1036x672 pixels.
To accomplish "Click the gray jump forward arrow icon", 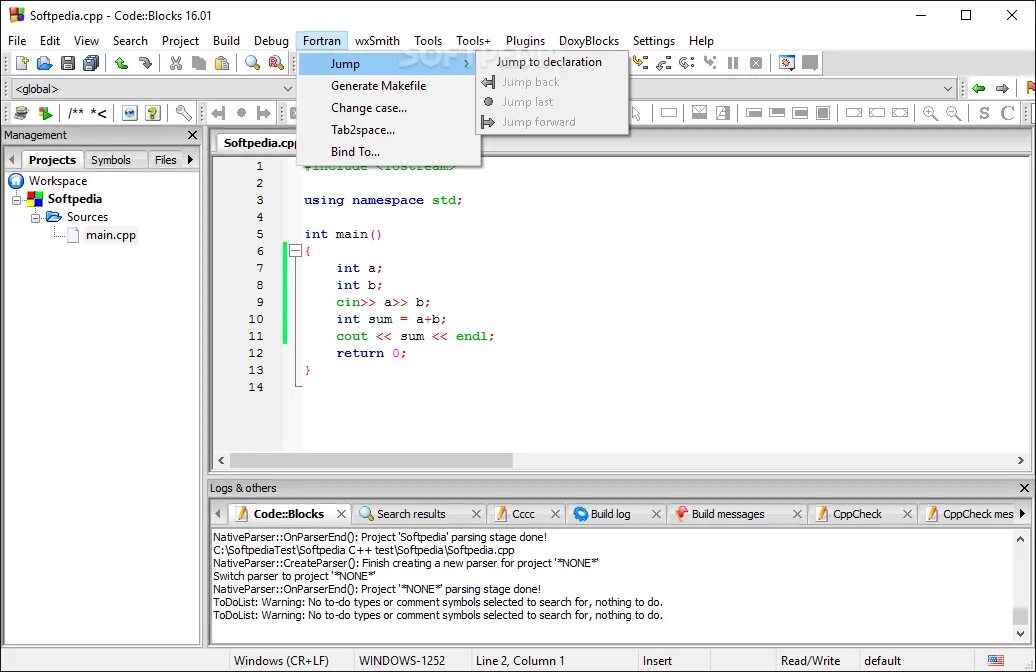I will [1002, 88].
